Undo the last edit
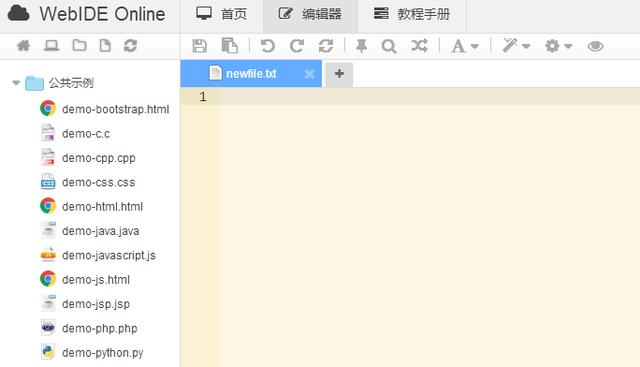Screen dimensions: 640x367 [x=268, y=46]
